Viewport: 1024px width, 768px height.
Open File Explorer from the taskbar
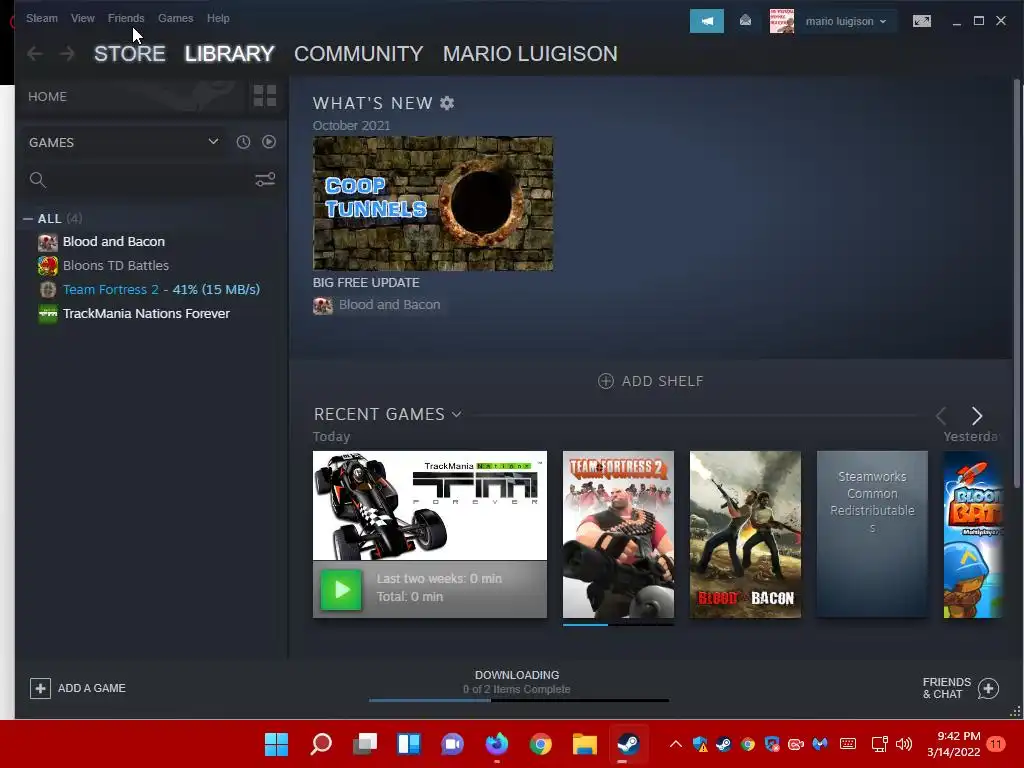click(584, 744)
